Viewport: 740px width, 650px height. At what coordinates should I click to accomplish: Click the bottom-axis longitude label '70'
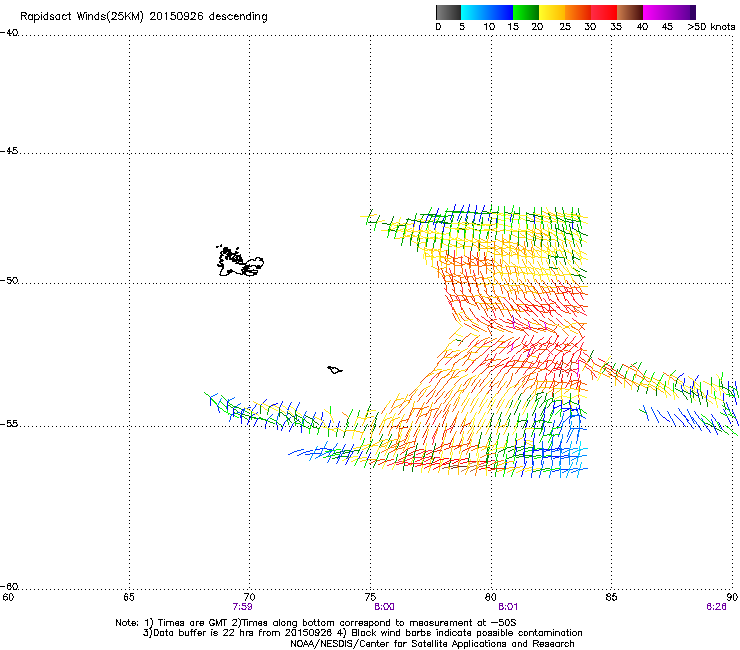[x=249, y=597]
